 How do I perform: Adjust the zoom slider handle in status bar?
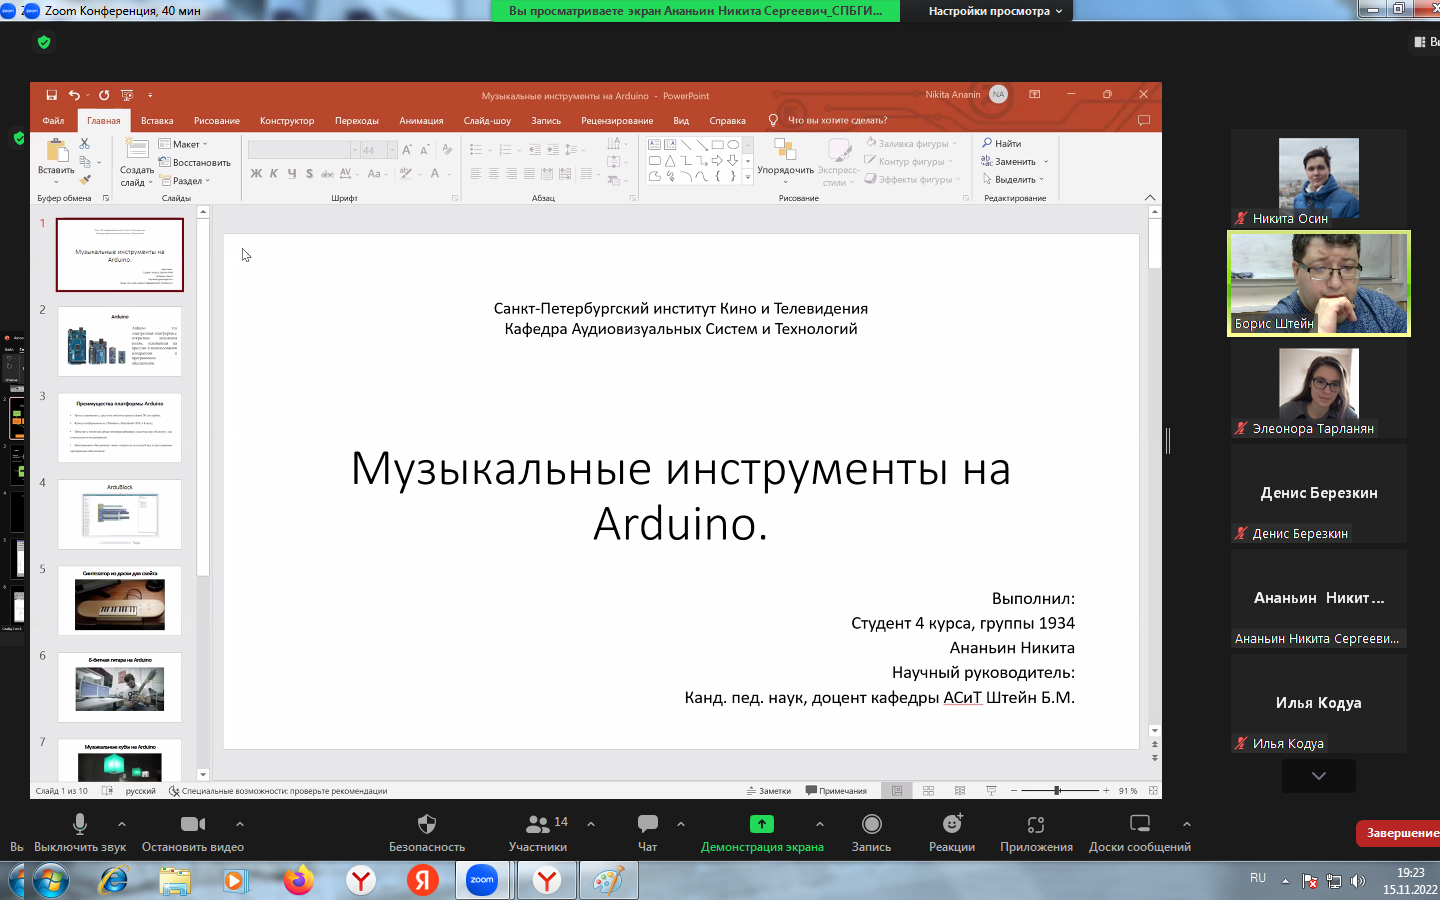(x=1057, y=790)
